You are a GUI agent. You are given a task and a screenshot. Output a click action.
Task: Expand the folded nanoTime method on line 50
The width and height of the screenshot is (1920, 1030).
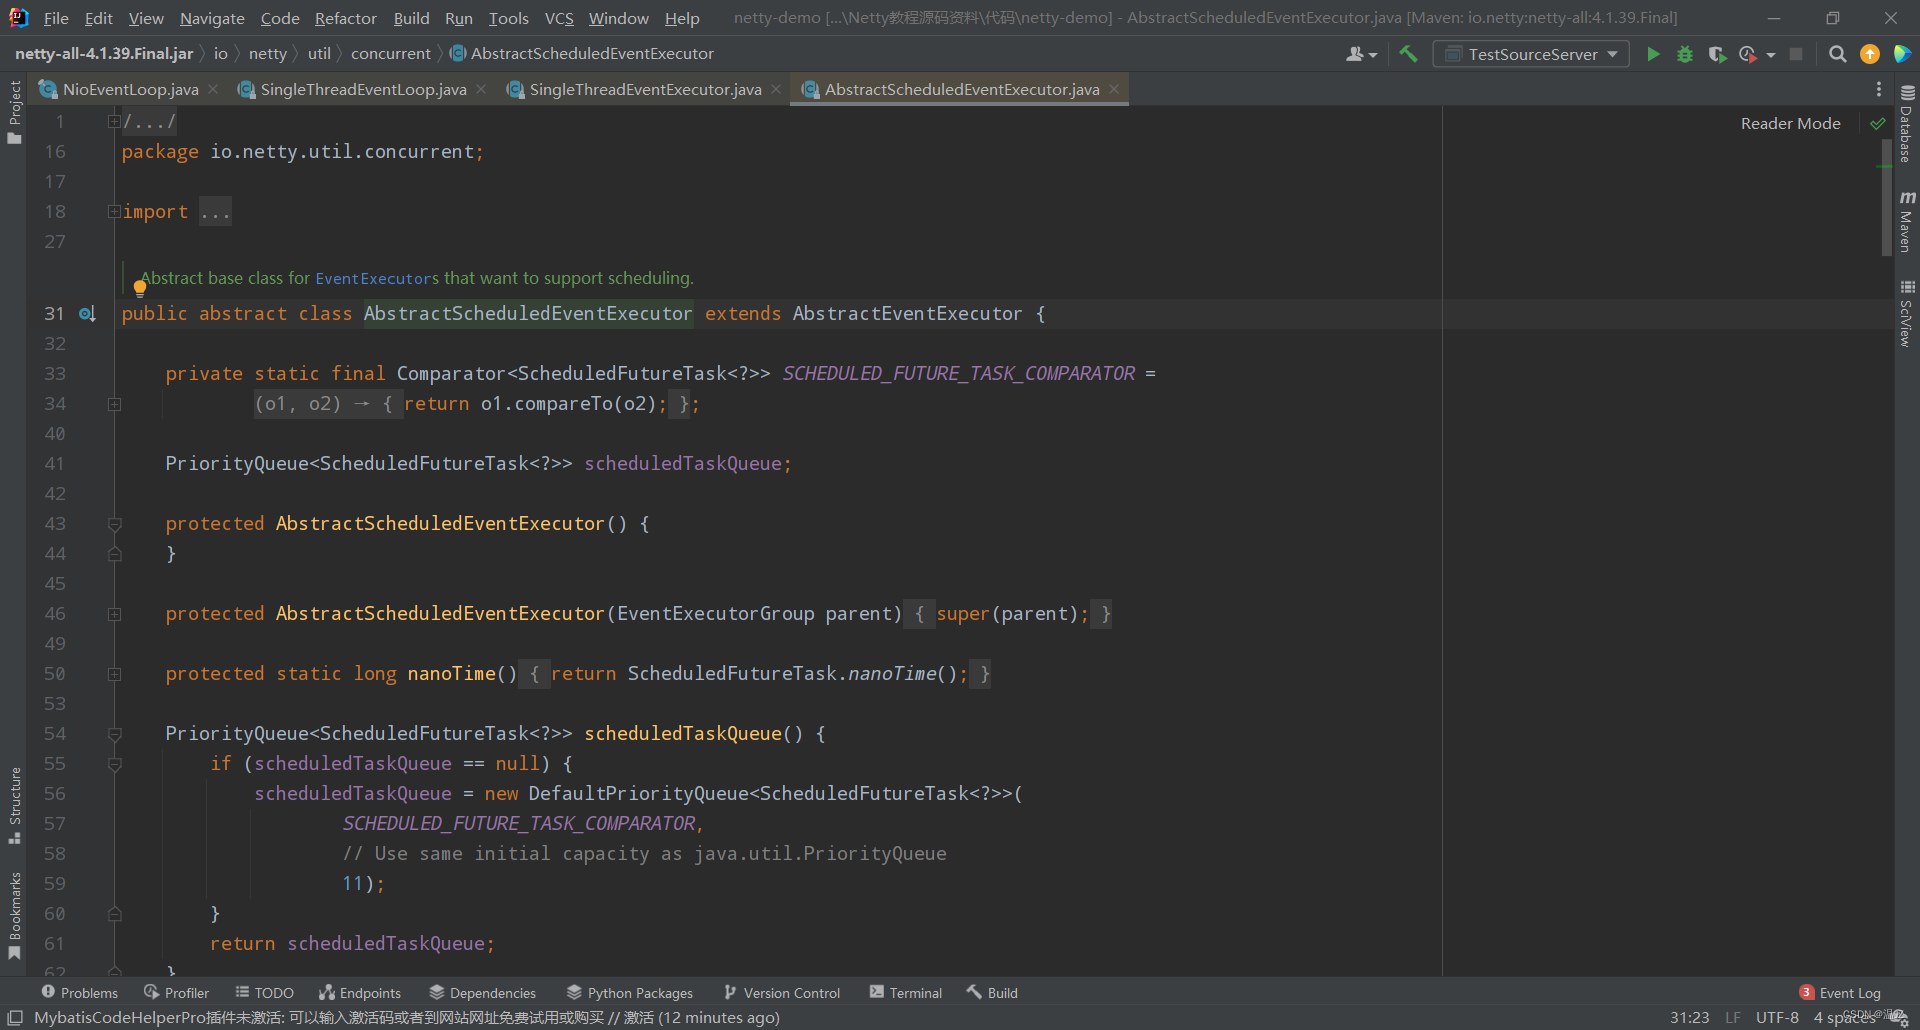click(x=114, y=674)
